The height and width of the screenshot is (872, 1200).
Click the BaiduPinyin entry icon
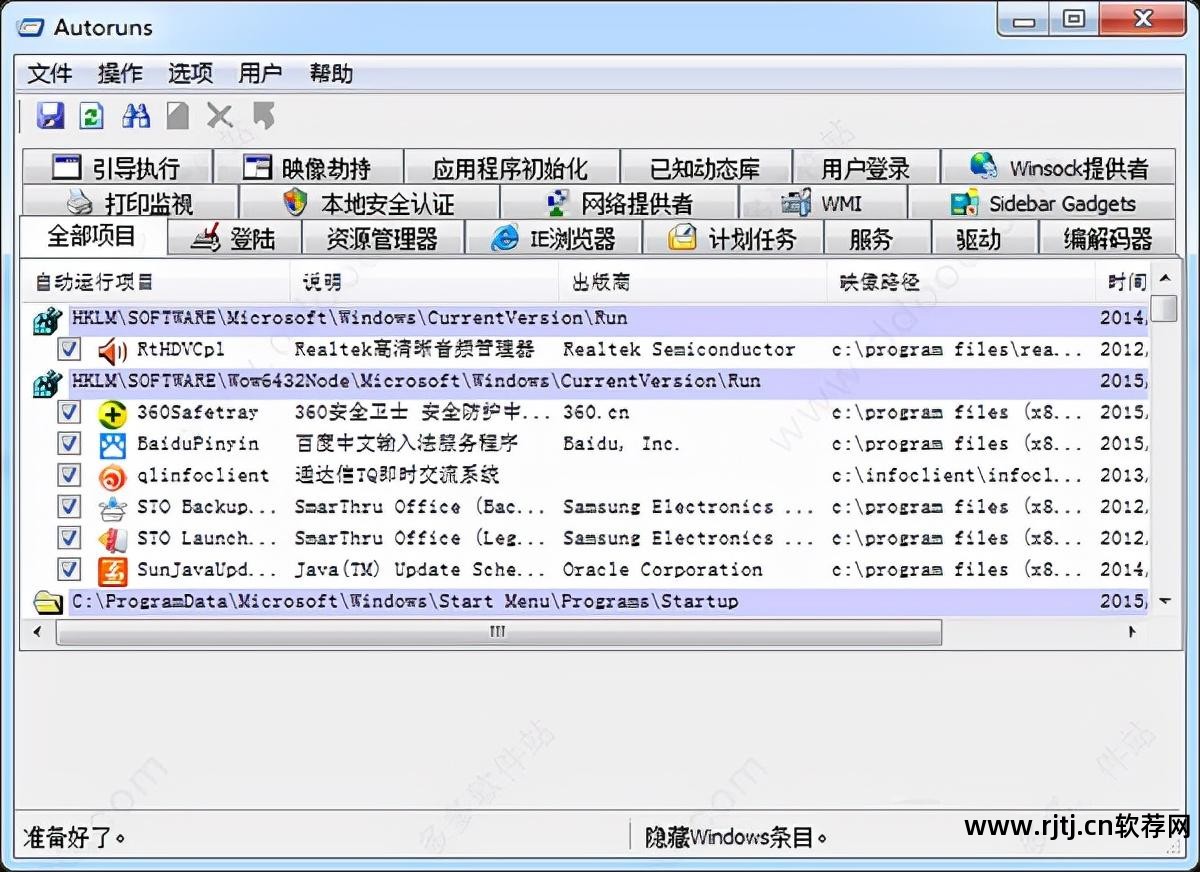113,444
